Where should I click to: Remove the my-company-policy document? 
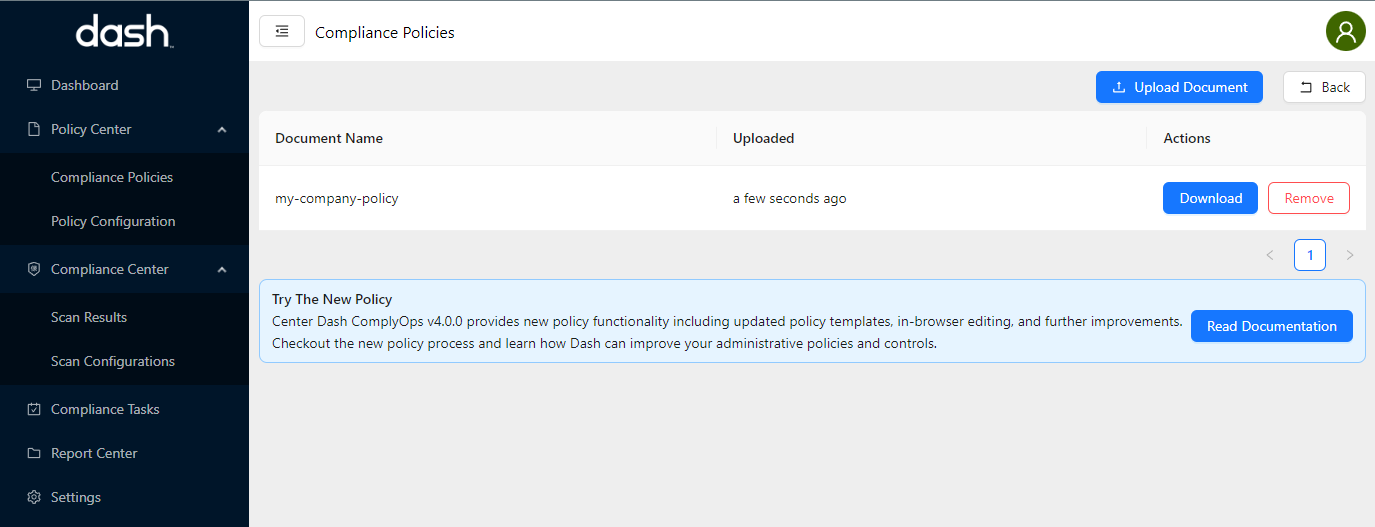click(x=1308, y=198)
